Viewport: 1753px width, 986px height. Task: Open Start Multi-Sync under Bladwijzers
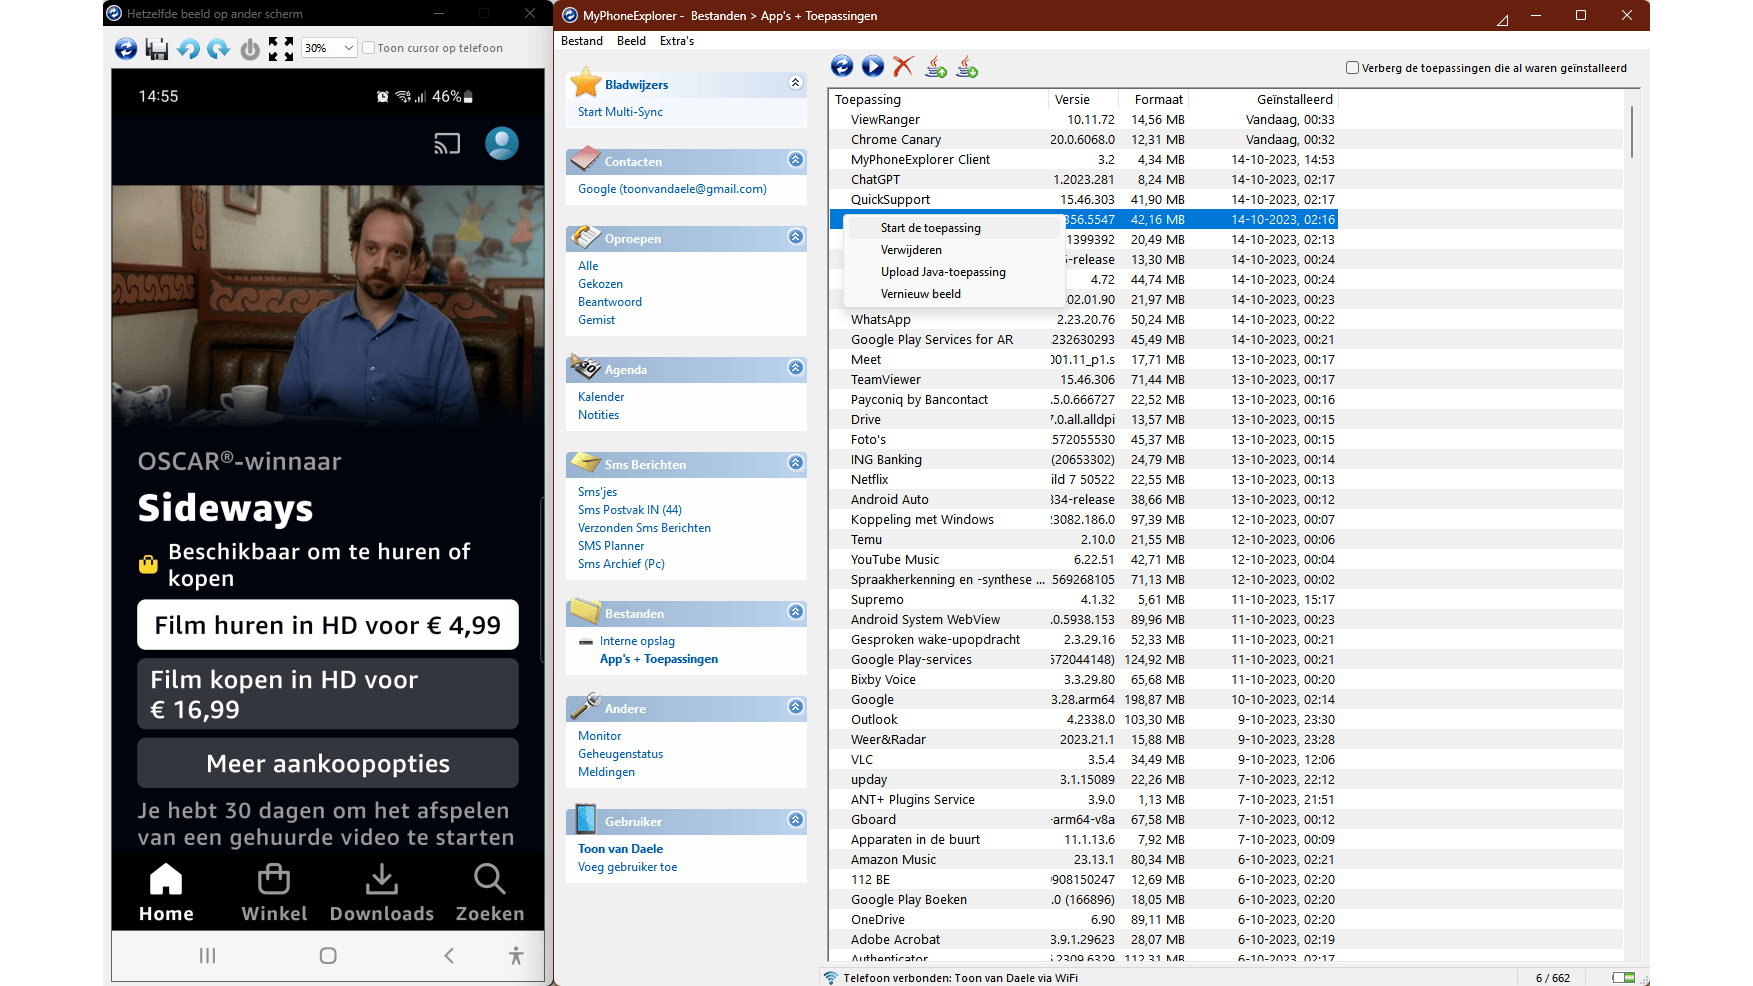[620, 111]
